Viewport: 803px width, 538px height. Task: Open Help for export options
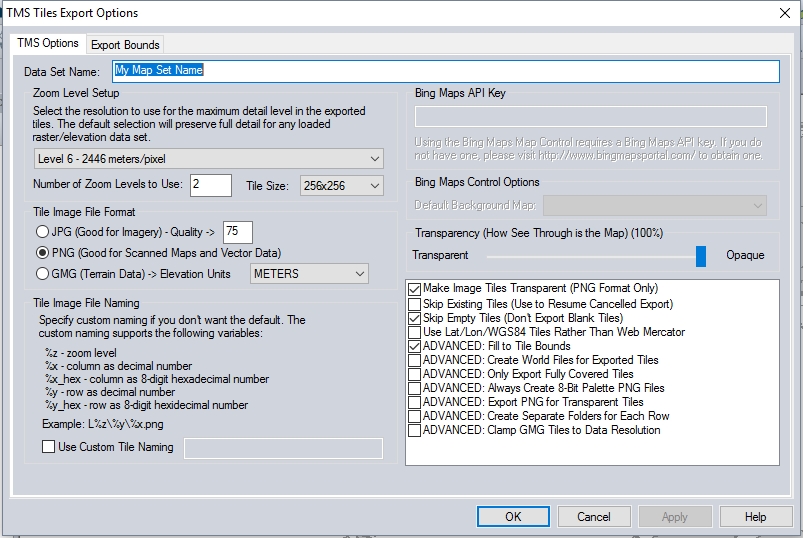(755, 517)
